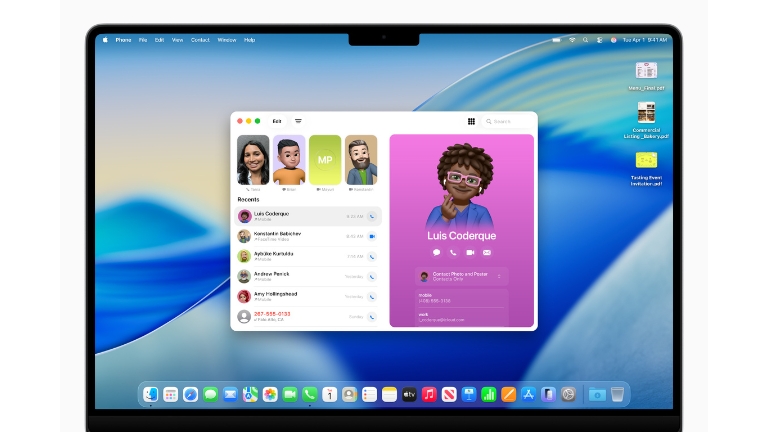Select the Konstantin Babichev recents entry
Viewport: 768px width, 432px height.
[308, 237]
